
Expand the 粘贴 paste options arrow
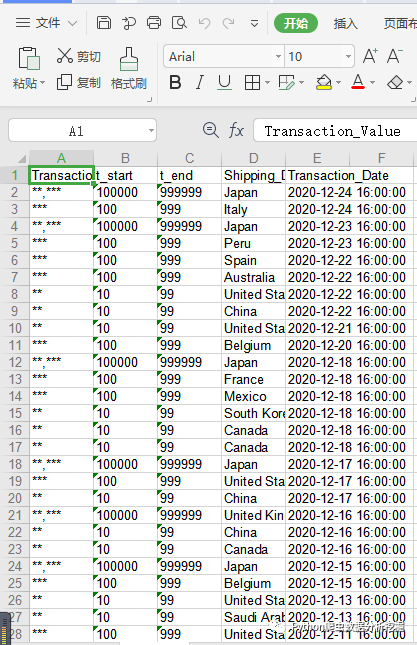pyautogui.click(x=42, y=83)
